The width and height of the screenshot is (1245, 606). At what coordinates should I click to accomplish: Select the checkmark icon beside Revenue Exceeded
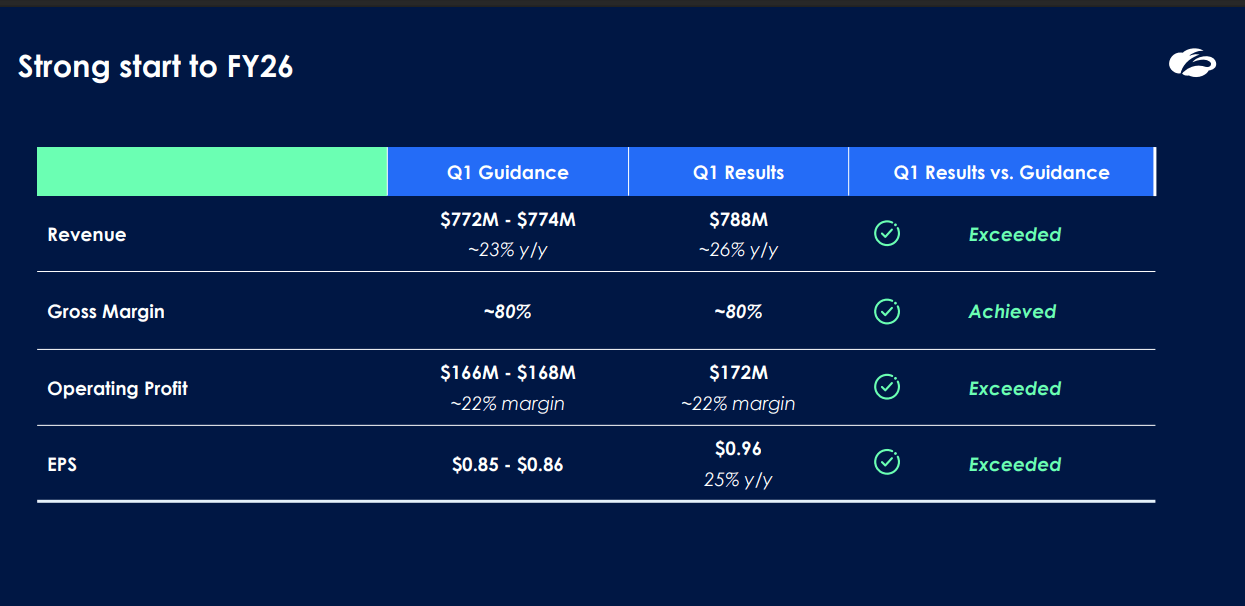887,232
